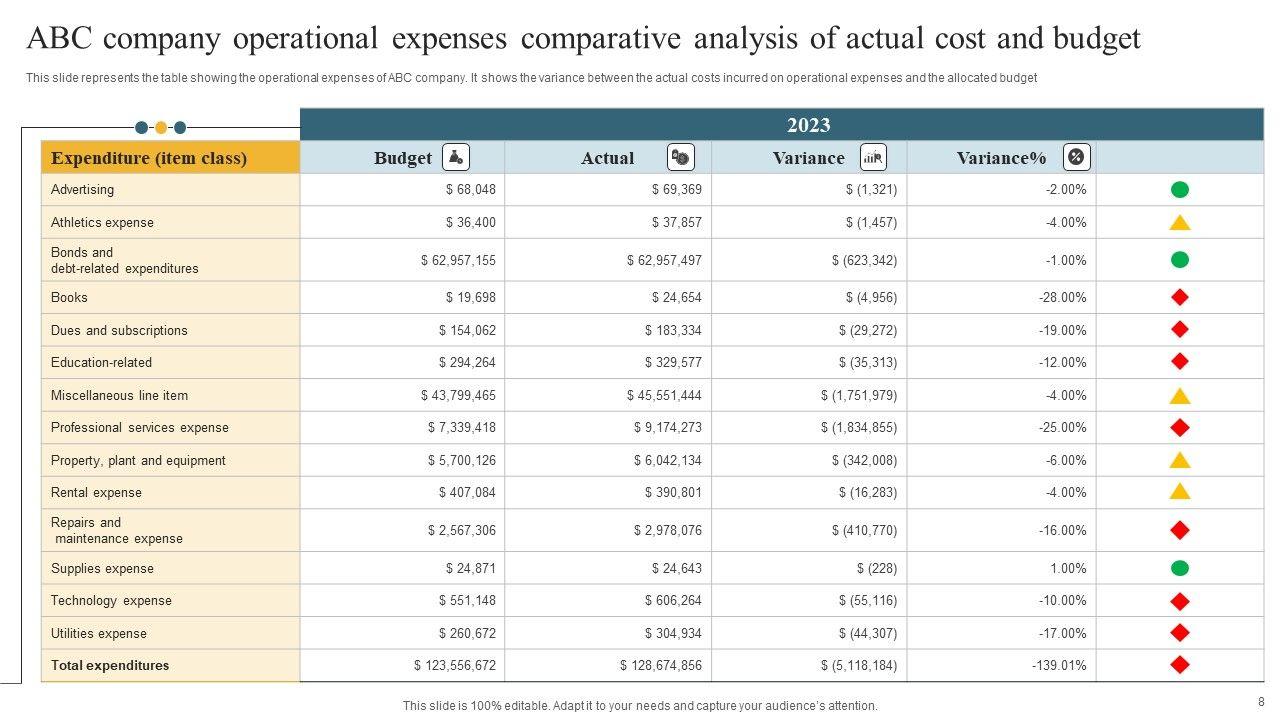The image size is (1280, 720).
Task: Click the green circle in Advertising row
Action: tap(1180, 190)
